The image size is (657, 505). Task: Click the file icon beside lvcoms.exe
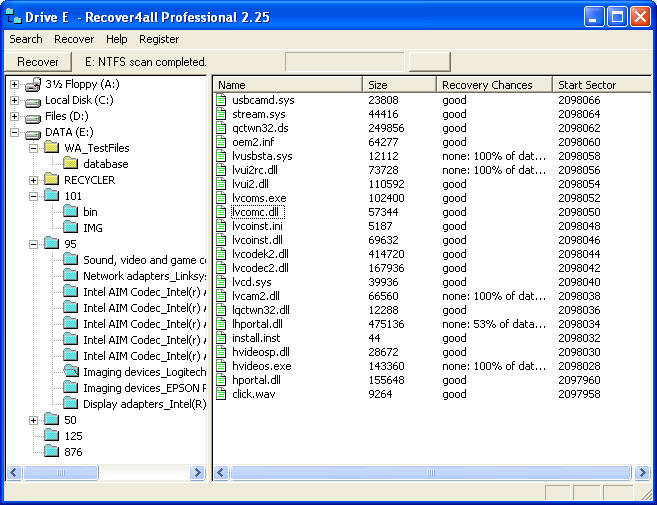coord(221,198)
